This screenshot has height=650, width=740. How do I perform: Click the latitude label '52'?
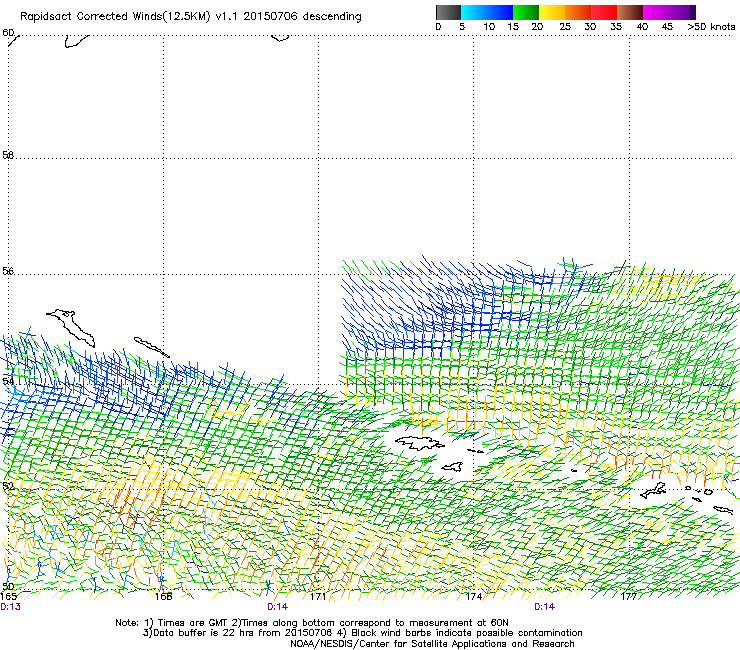pos(8,486)
